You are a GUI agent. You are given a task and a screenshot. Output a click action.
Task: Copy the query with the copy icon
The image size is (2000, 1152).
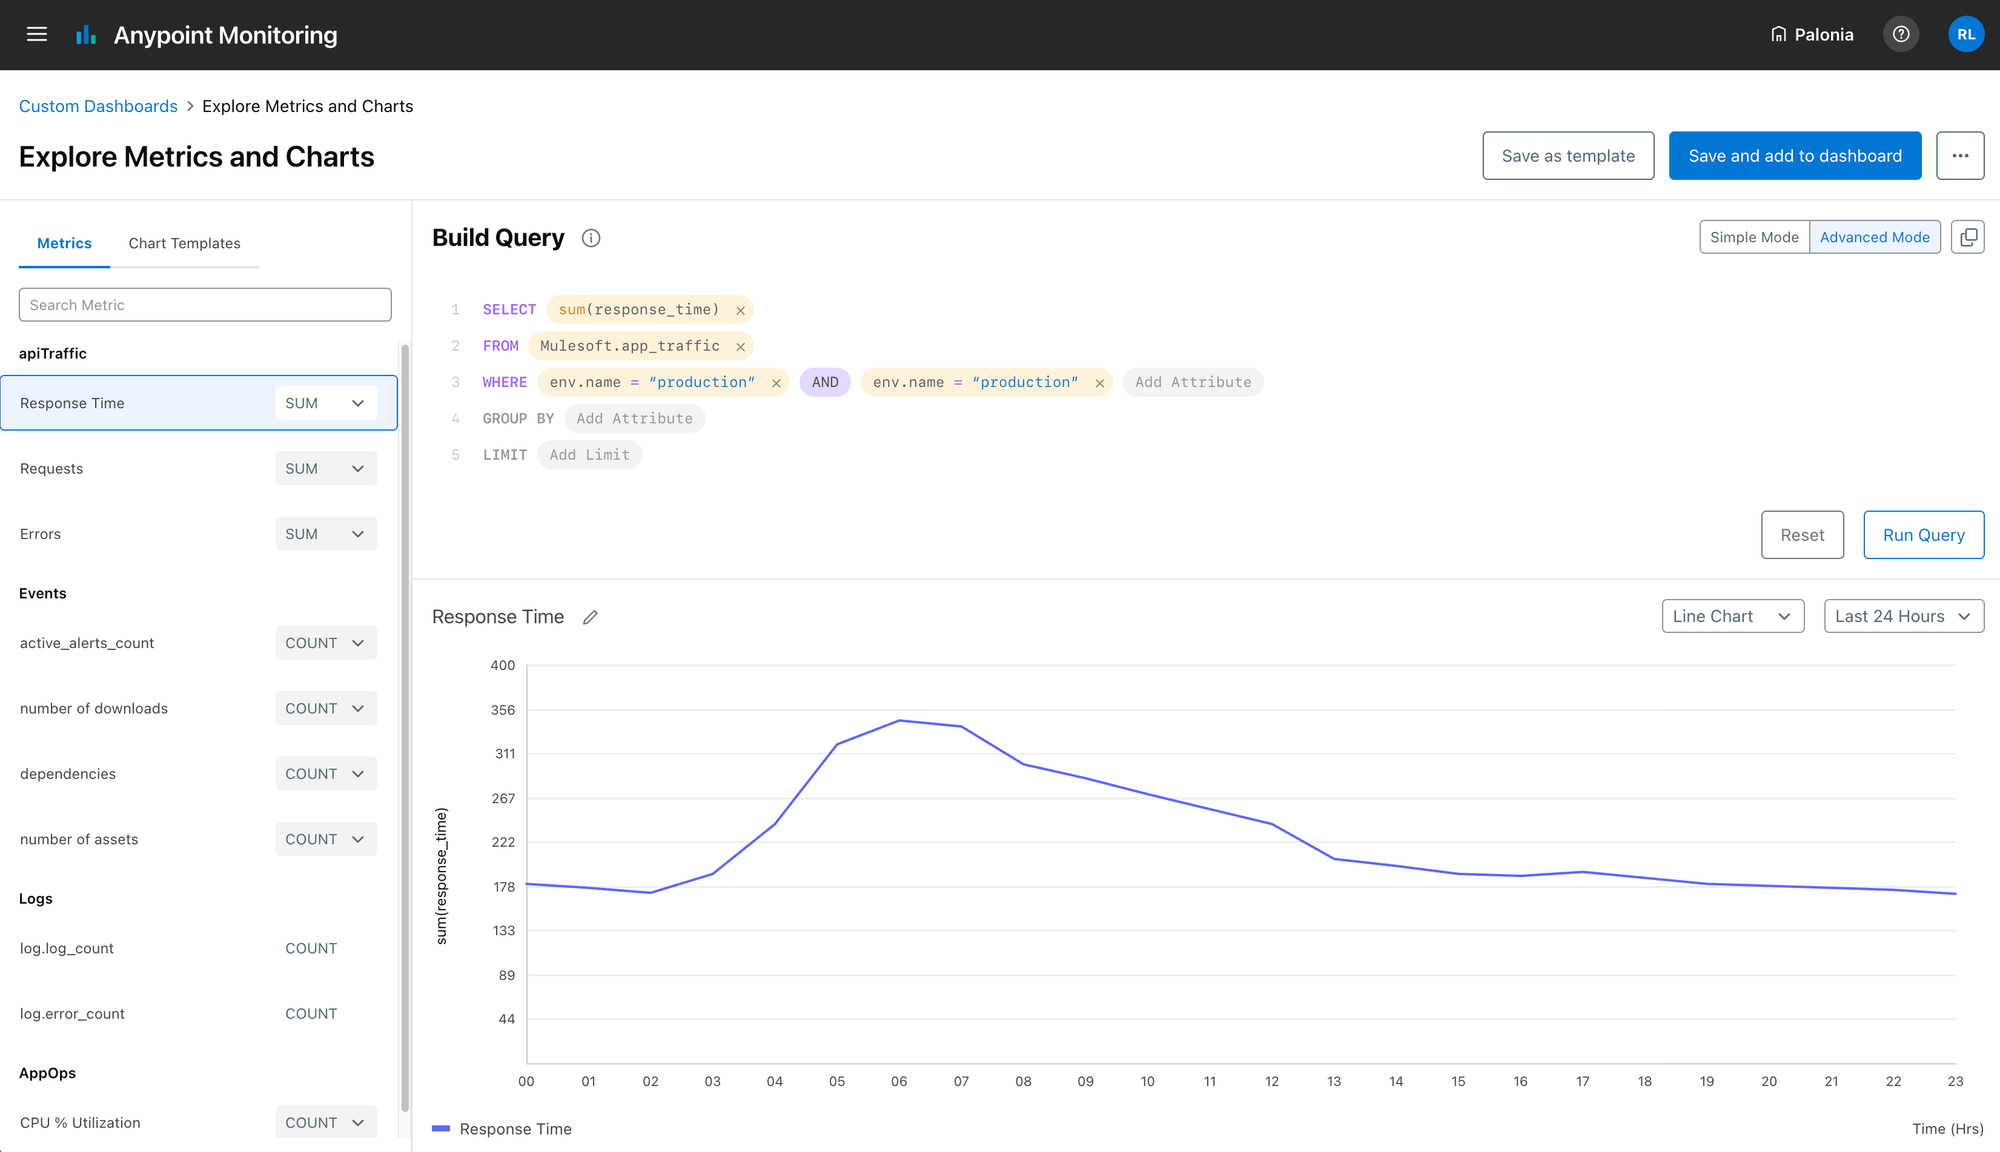click(x=1968, y=237)
